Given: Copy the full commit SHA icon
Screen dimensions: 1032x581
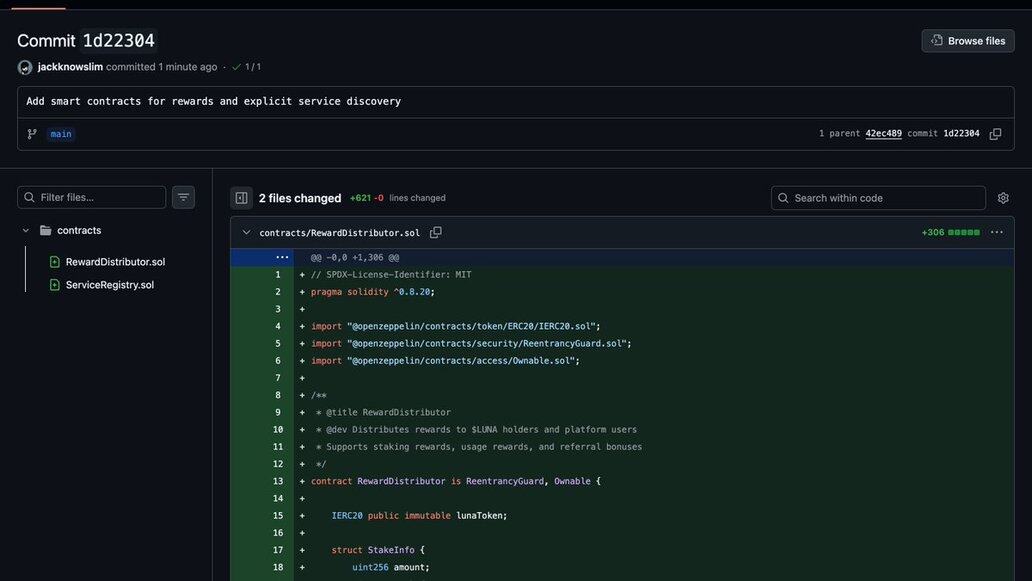Looking at the screenshot, I should (995, 134).
